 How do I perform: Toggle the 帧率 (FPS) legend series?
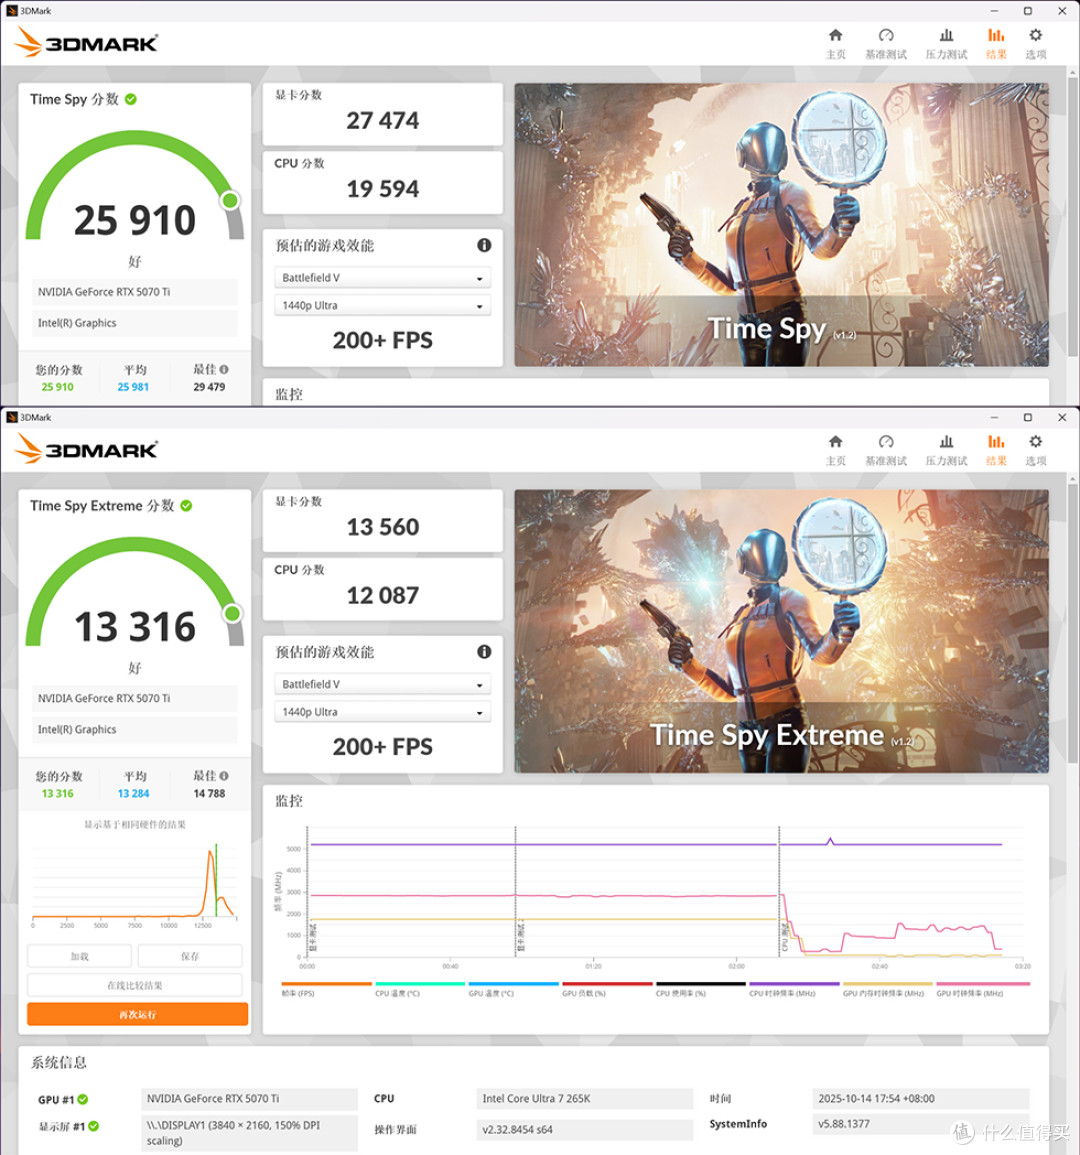pos(326,989)
